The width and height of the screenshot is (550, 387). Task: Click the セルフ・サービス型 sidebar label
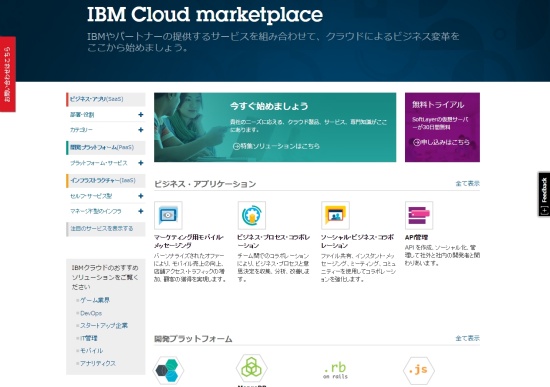click(91, 196)
